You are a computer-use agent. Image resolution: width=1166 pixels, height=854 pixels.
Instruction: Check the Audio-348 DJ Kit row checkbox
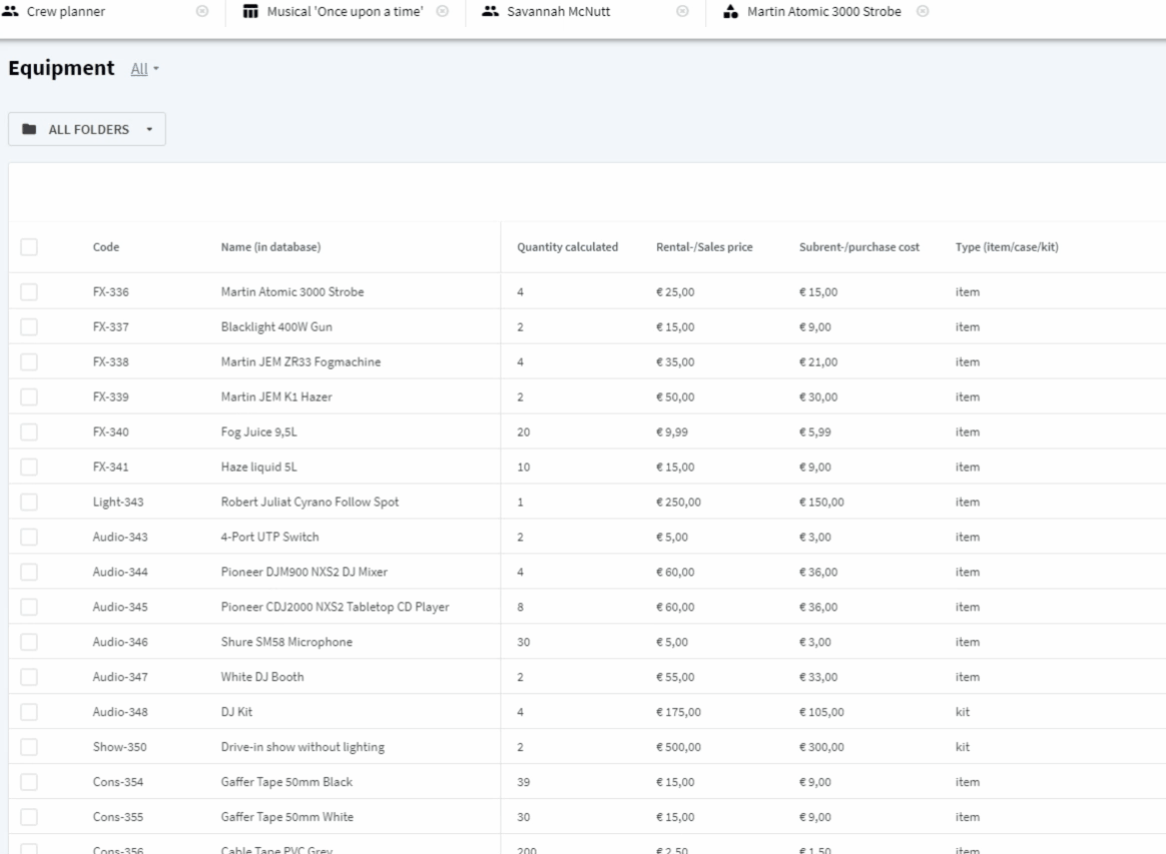click(x=29, y=711)
